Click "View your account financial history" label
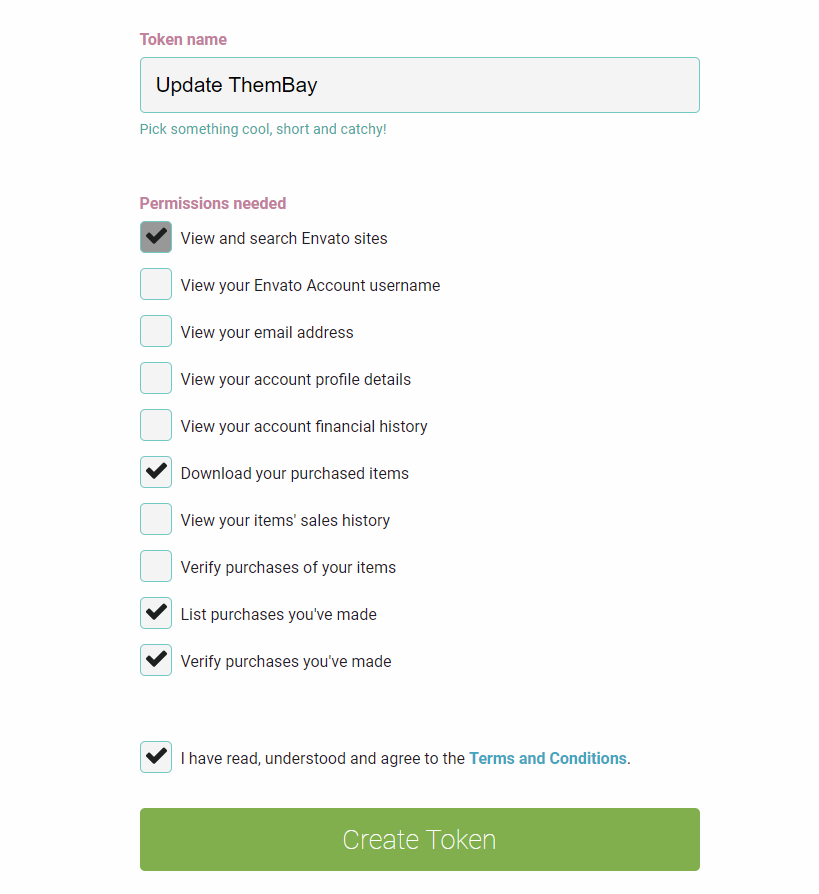Screen dimensions: 819x894 (x=304, y=426)
